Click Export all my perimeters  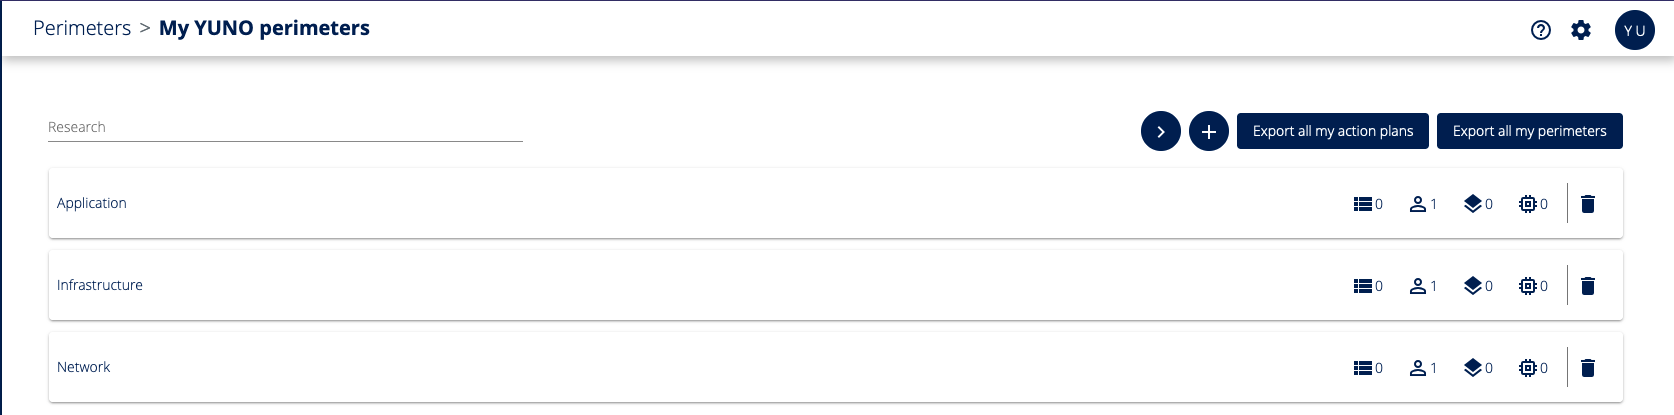point(1530,131)
